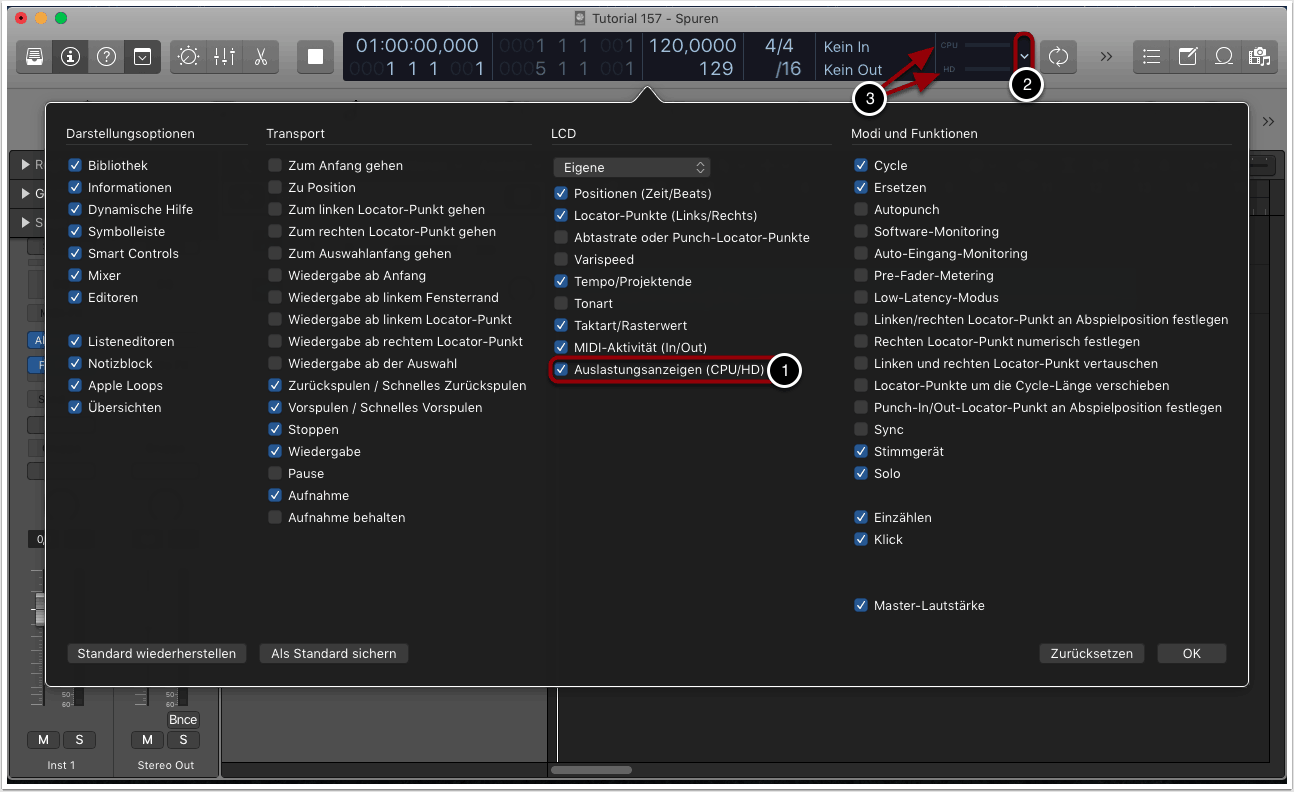Uncheck Auslastungsanzeigen (CPU/HD)

click(x=561, y=369)
